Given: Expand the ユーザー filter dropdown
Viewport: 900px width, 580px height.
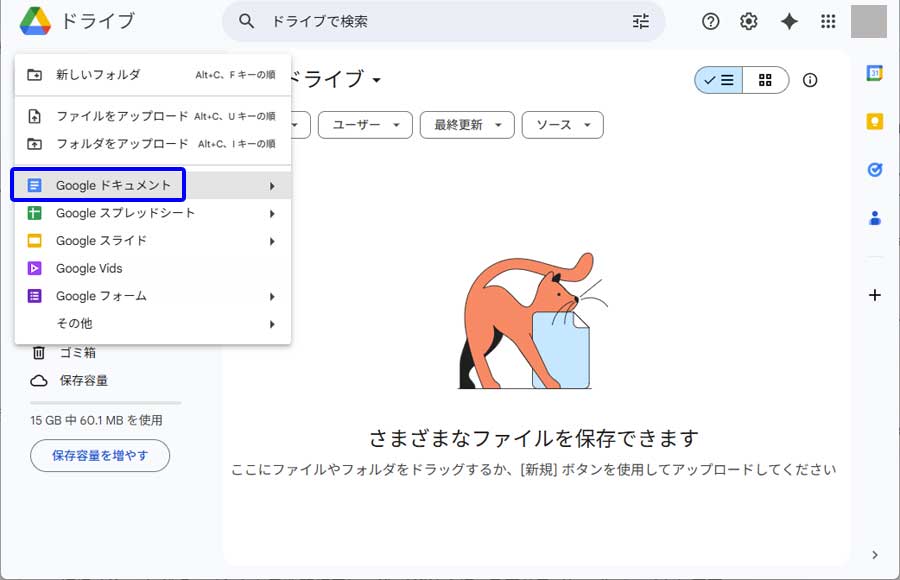Looking at the screenshot, I should [365, 125].
